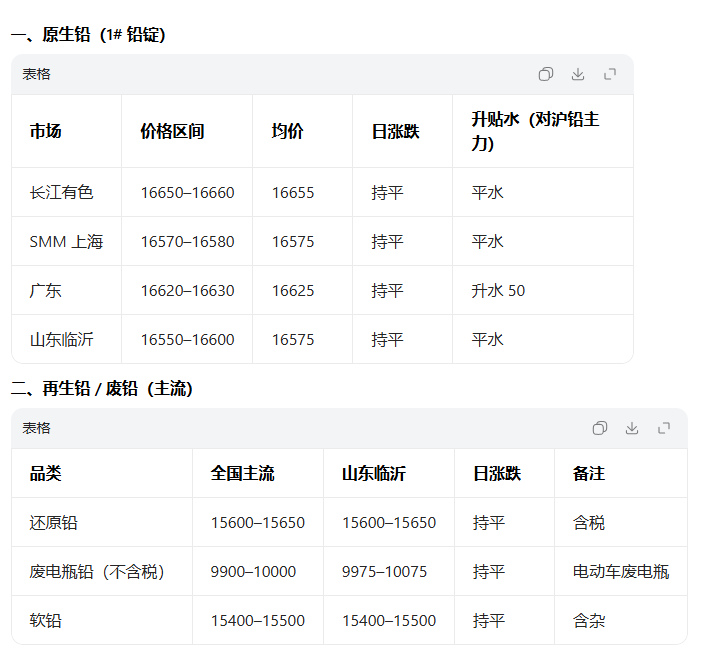The height and width of the screenshot is (648, 710).
Task: Select the 废电瓶铅（不含税）category cell
Action: pos(97,572)
